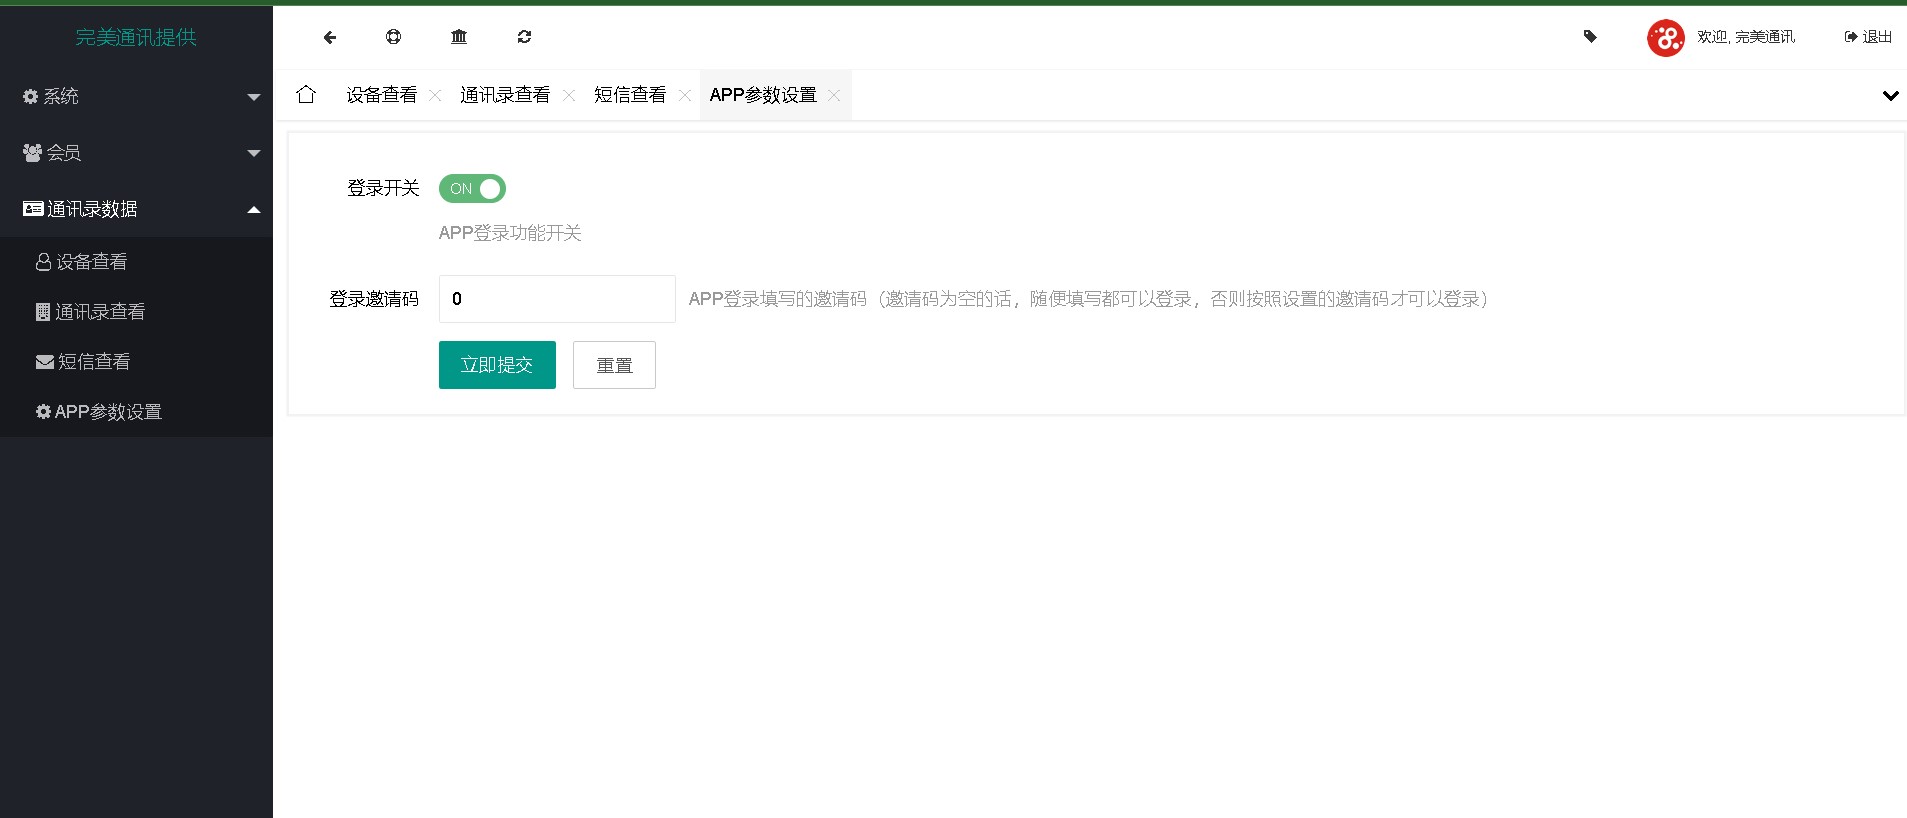The height and width of the screenshot is (818, 1907).
Task: Close the 设备查看 tab
Action: point(435,95)
